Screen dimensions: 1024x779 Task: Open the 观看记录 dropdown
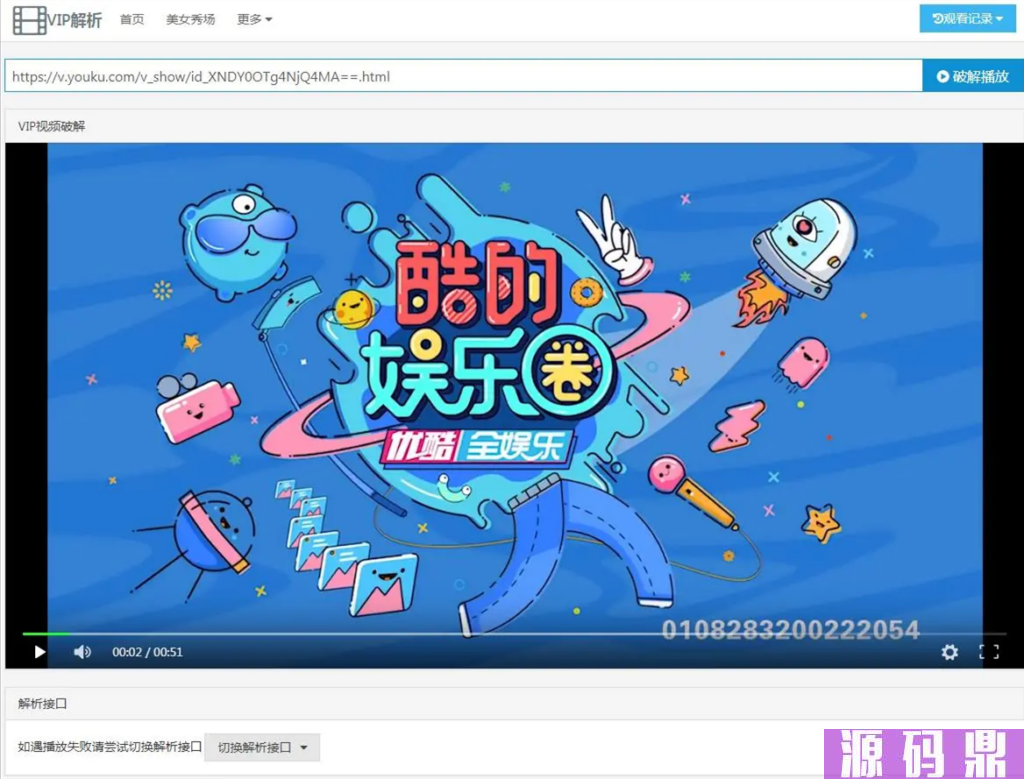967,19
